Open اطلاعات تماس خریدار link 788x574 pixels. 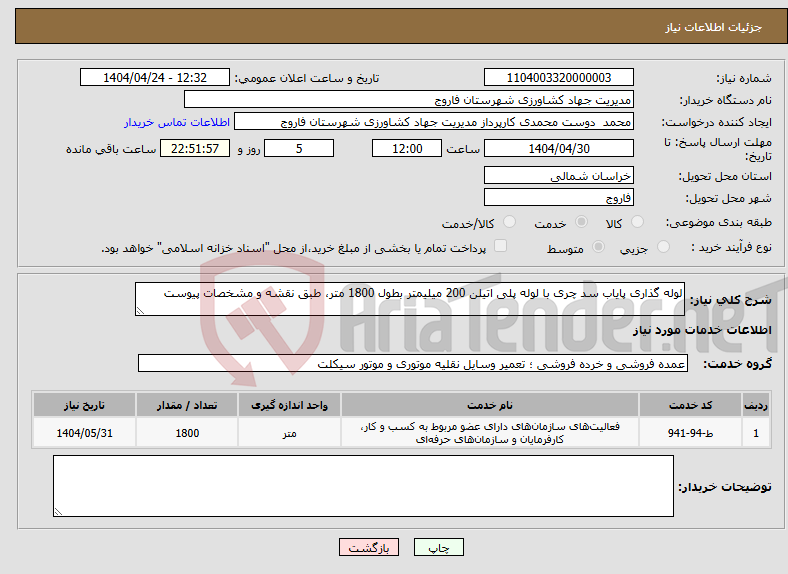coord(177,122)
